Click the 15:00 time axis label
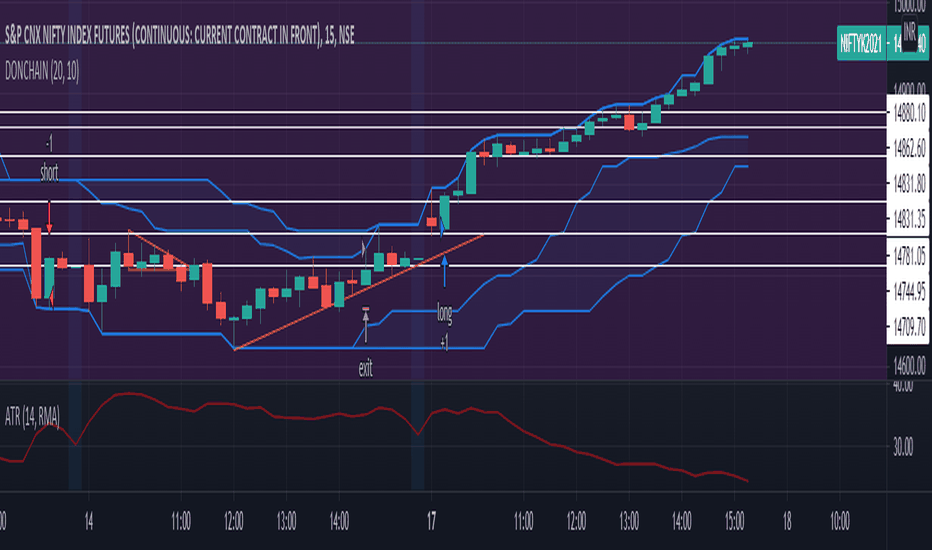The height and width of the screenshot is (550, 932). click(x=735, y=521)
